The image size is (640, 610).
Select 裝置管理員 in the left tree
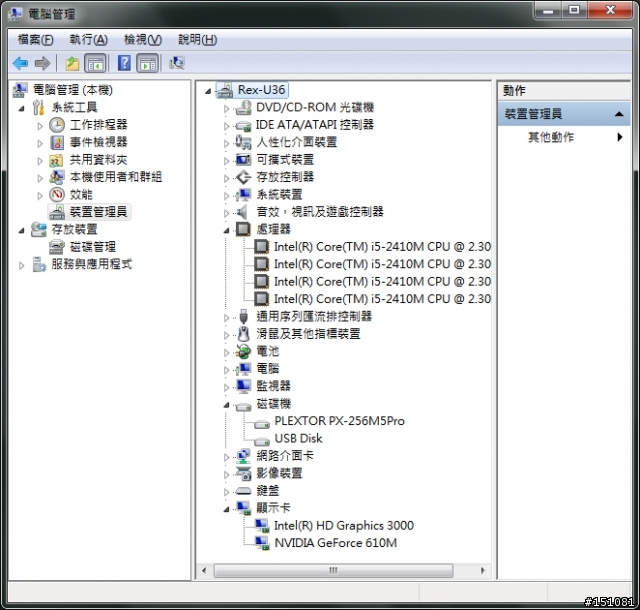[x=98, y=212]
